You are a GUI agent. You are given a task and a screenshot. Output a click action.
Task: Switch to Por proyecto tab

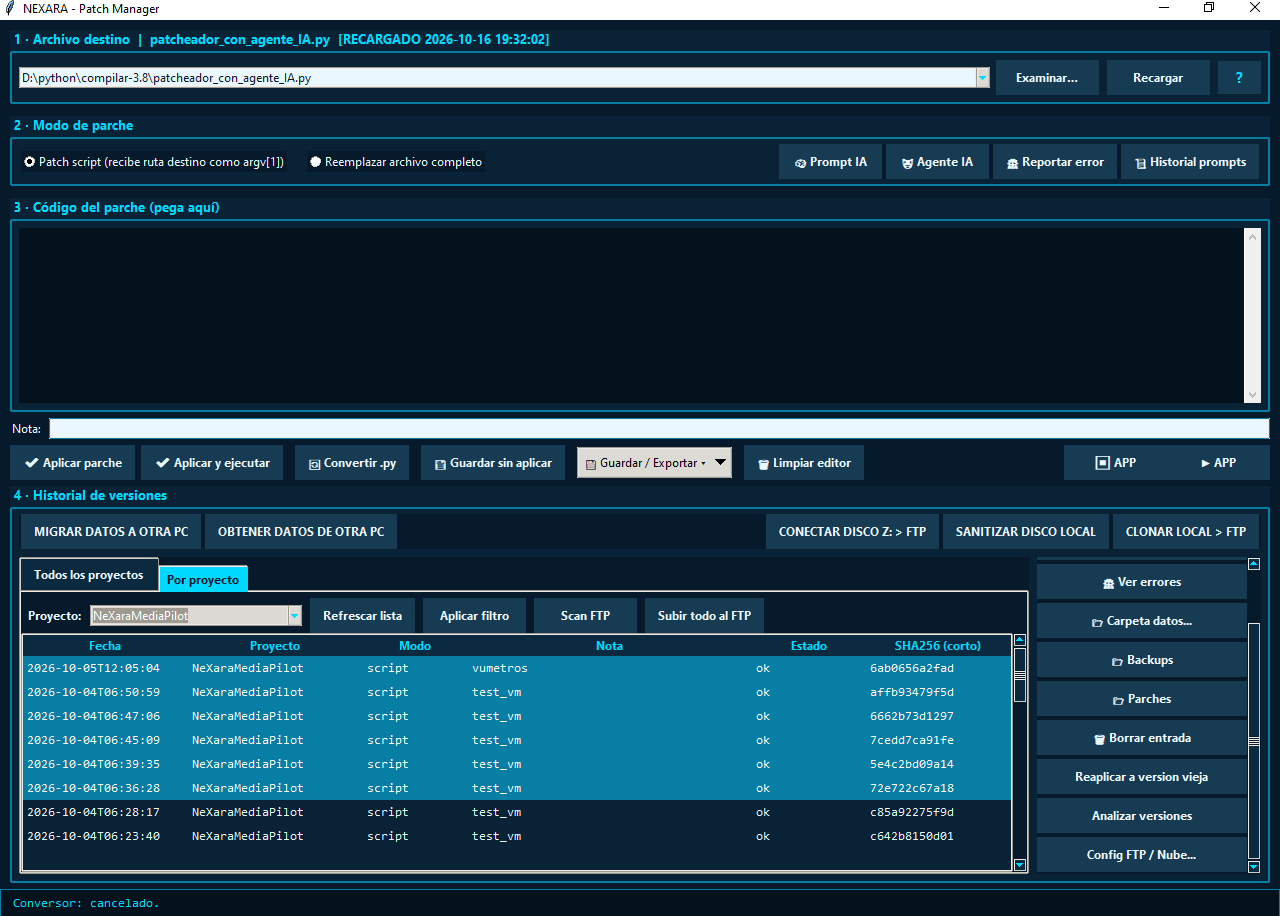(x=203, y=580)
